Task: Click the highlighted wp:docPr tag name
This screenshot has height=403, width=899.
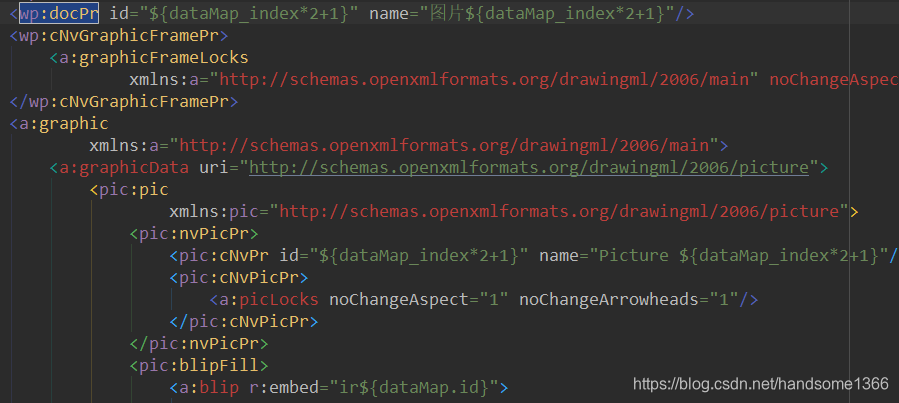Action: click(59, 13)
